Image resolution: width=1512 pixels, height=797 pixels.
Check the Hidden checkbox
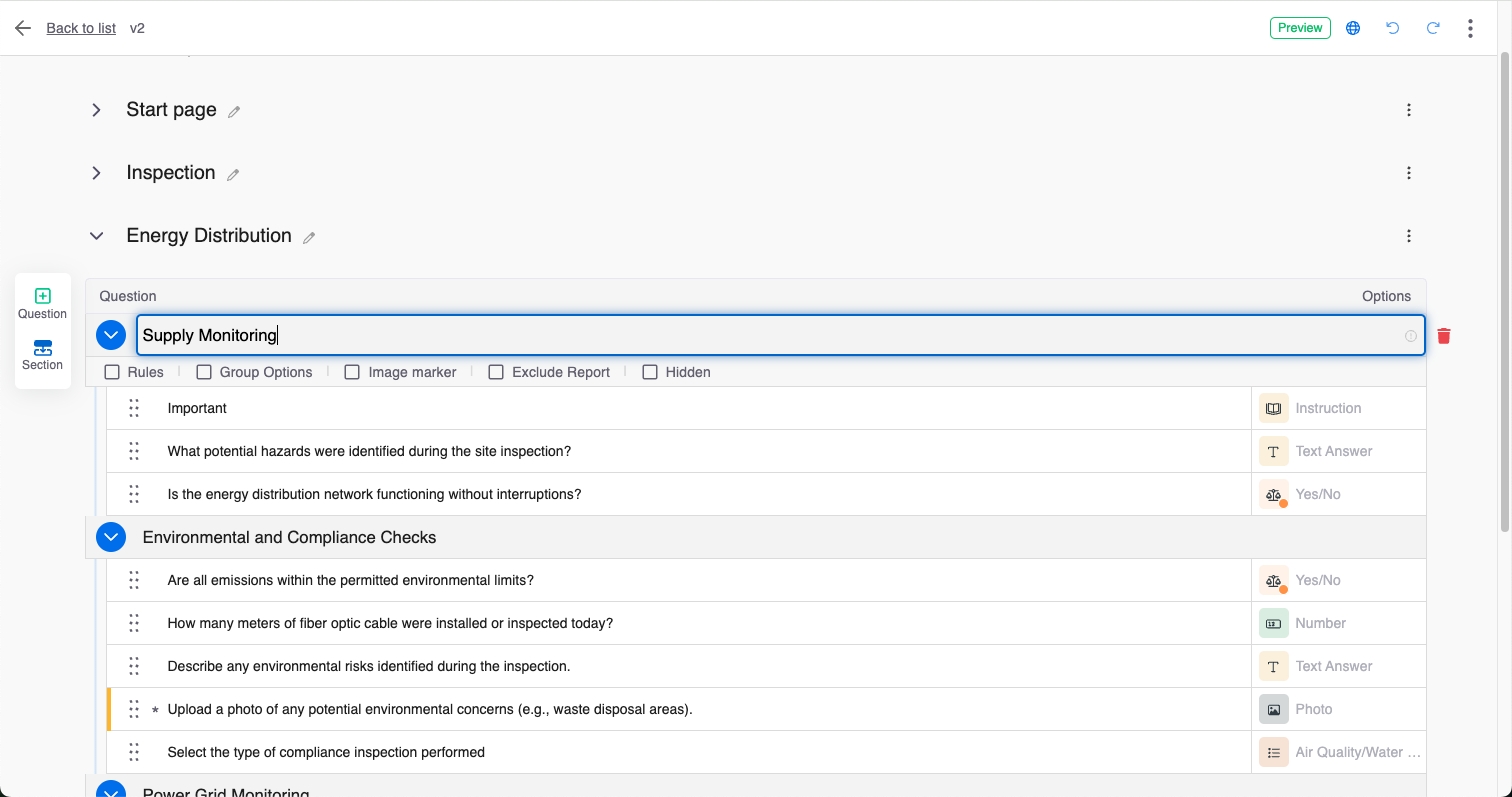point(650,372)
